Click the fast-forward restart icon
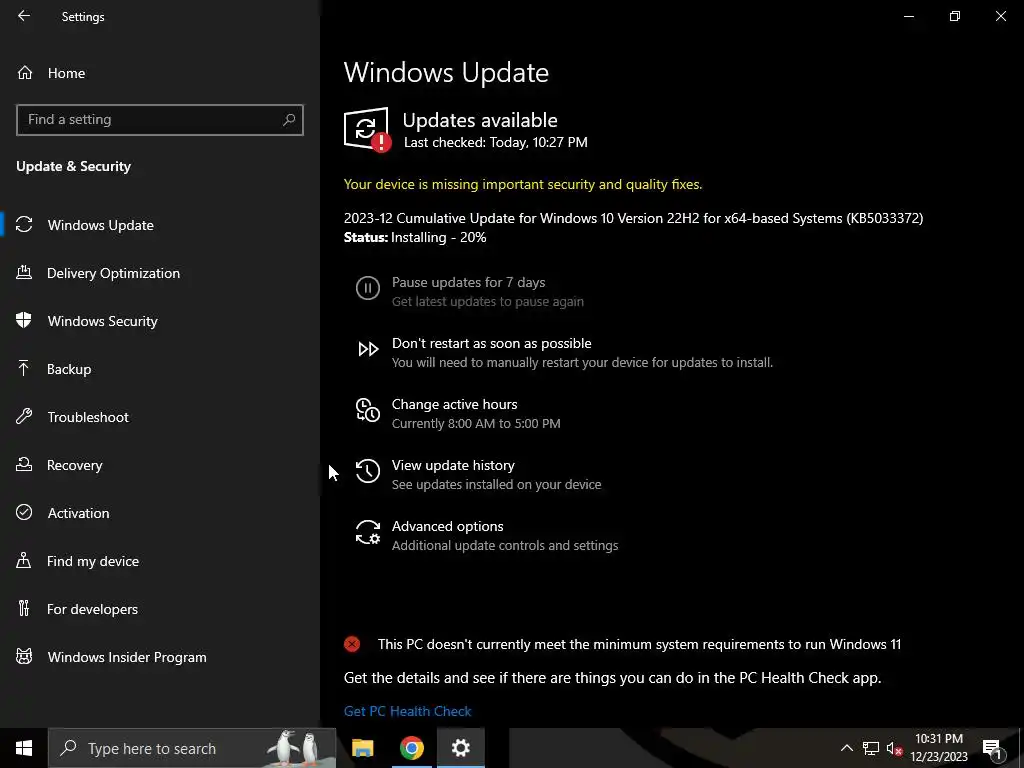The width and height of the screenshot is (1024, 768). [x=368, y=349]
